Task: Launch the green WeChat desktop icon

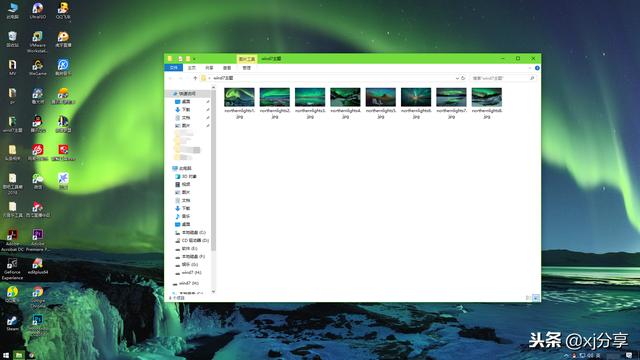Action: (x=38, y=181)
